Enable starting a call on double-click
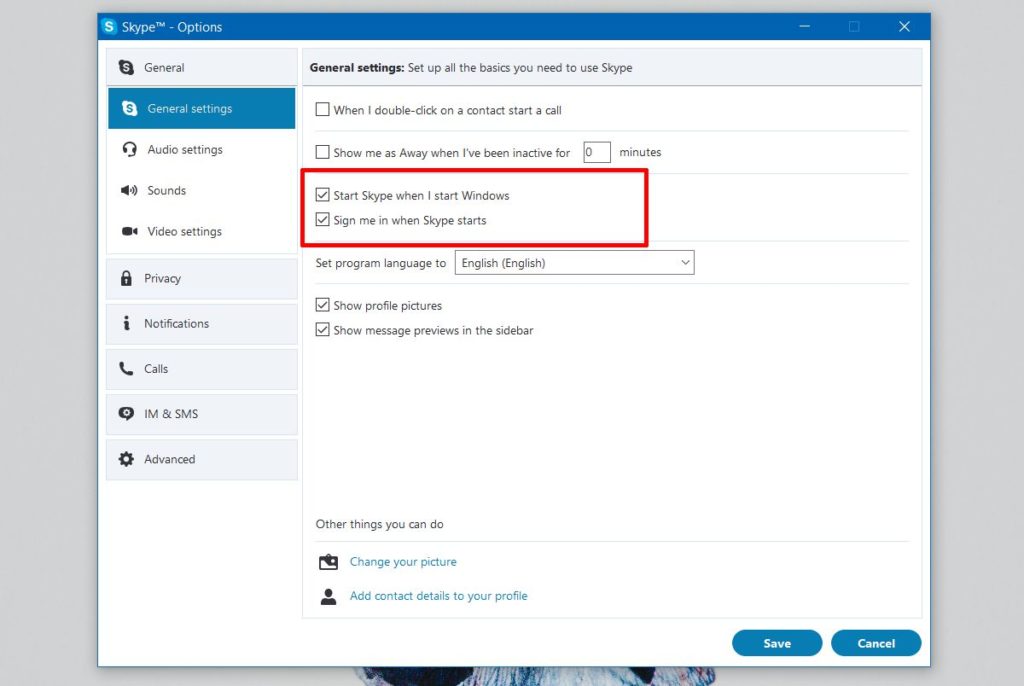This screenshot has width=1024, height=686. (322, 110)
